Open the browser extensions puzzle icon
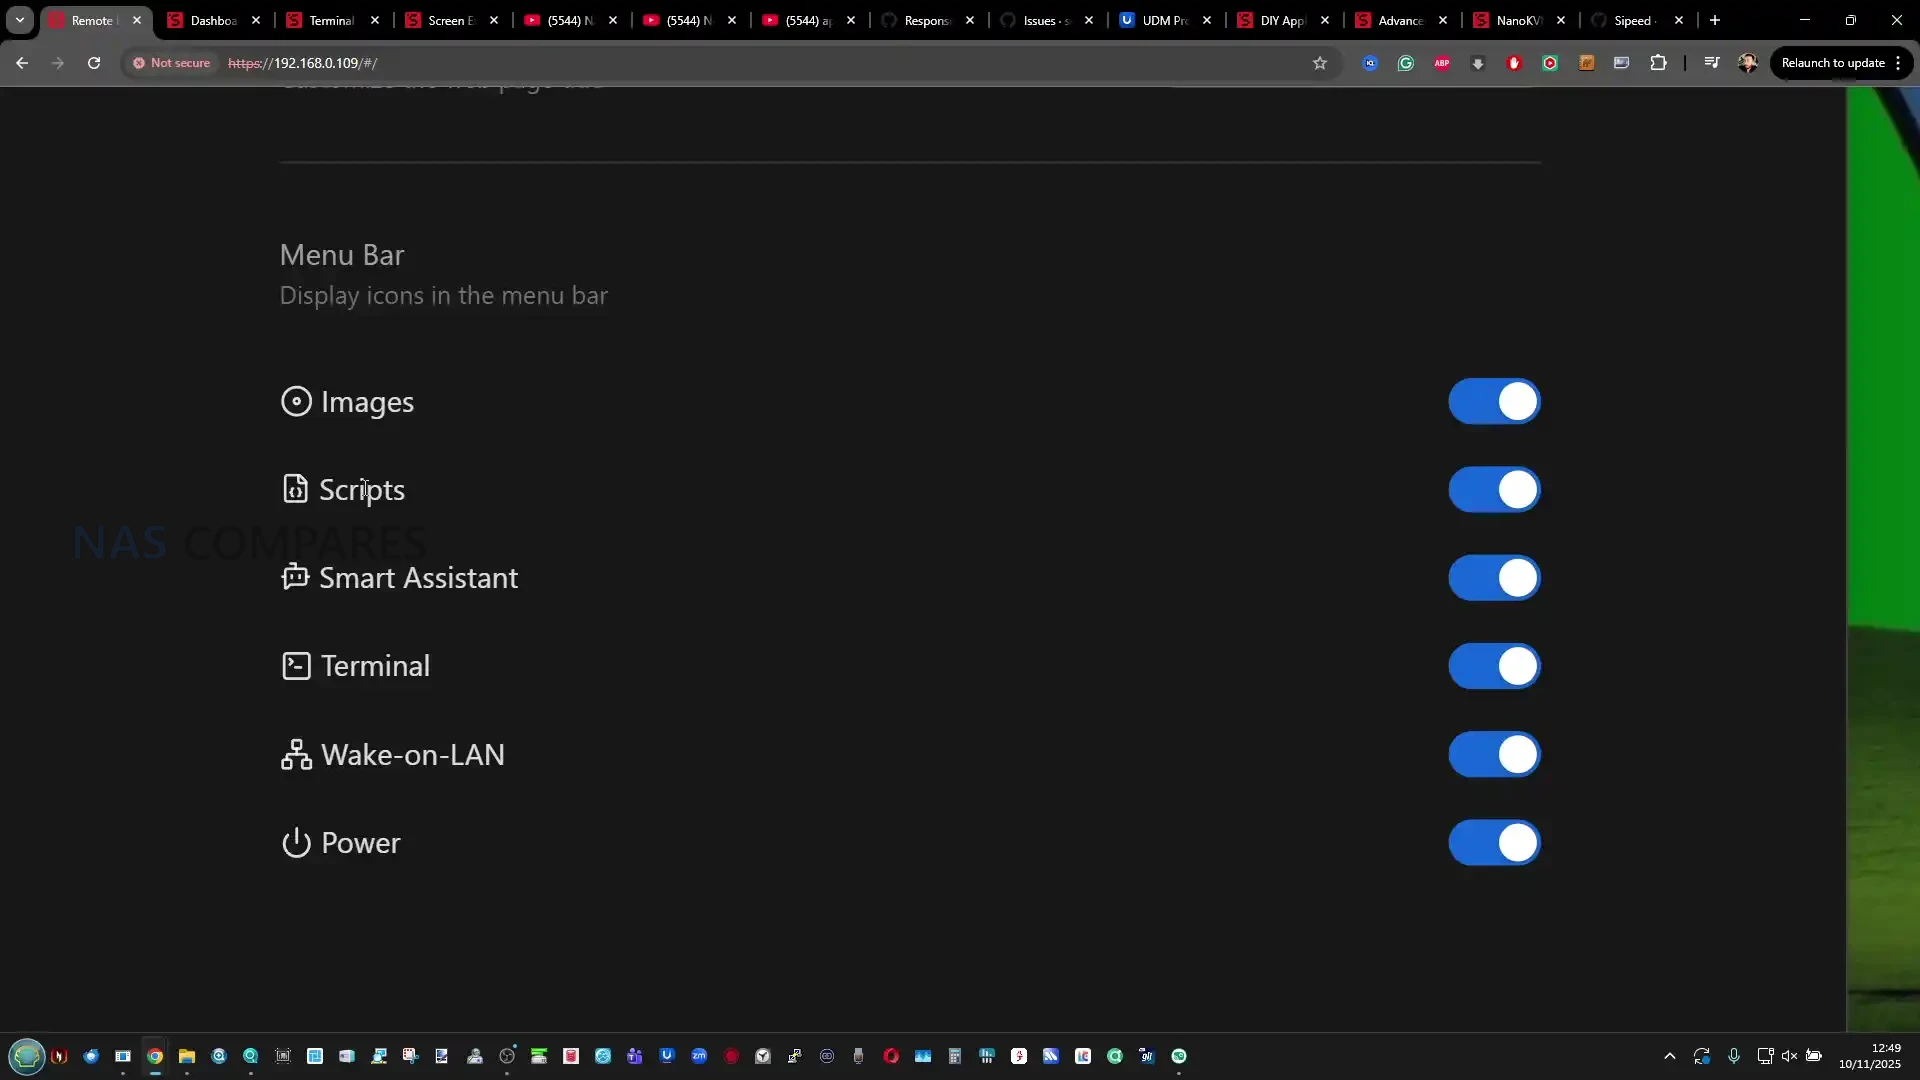 (1658, 63)
